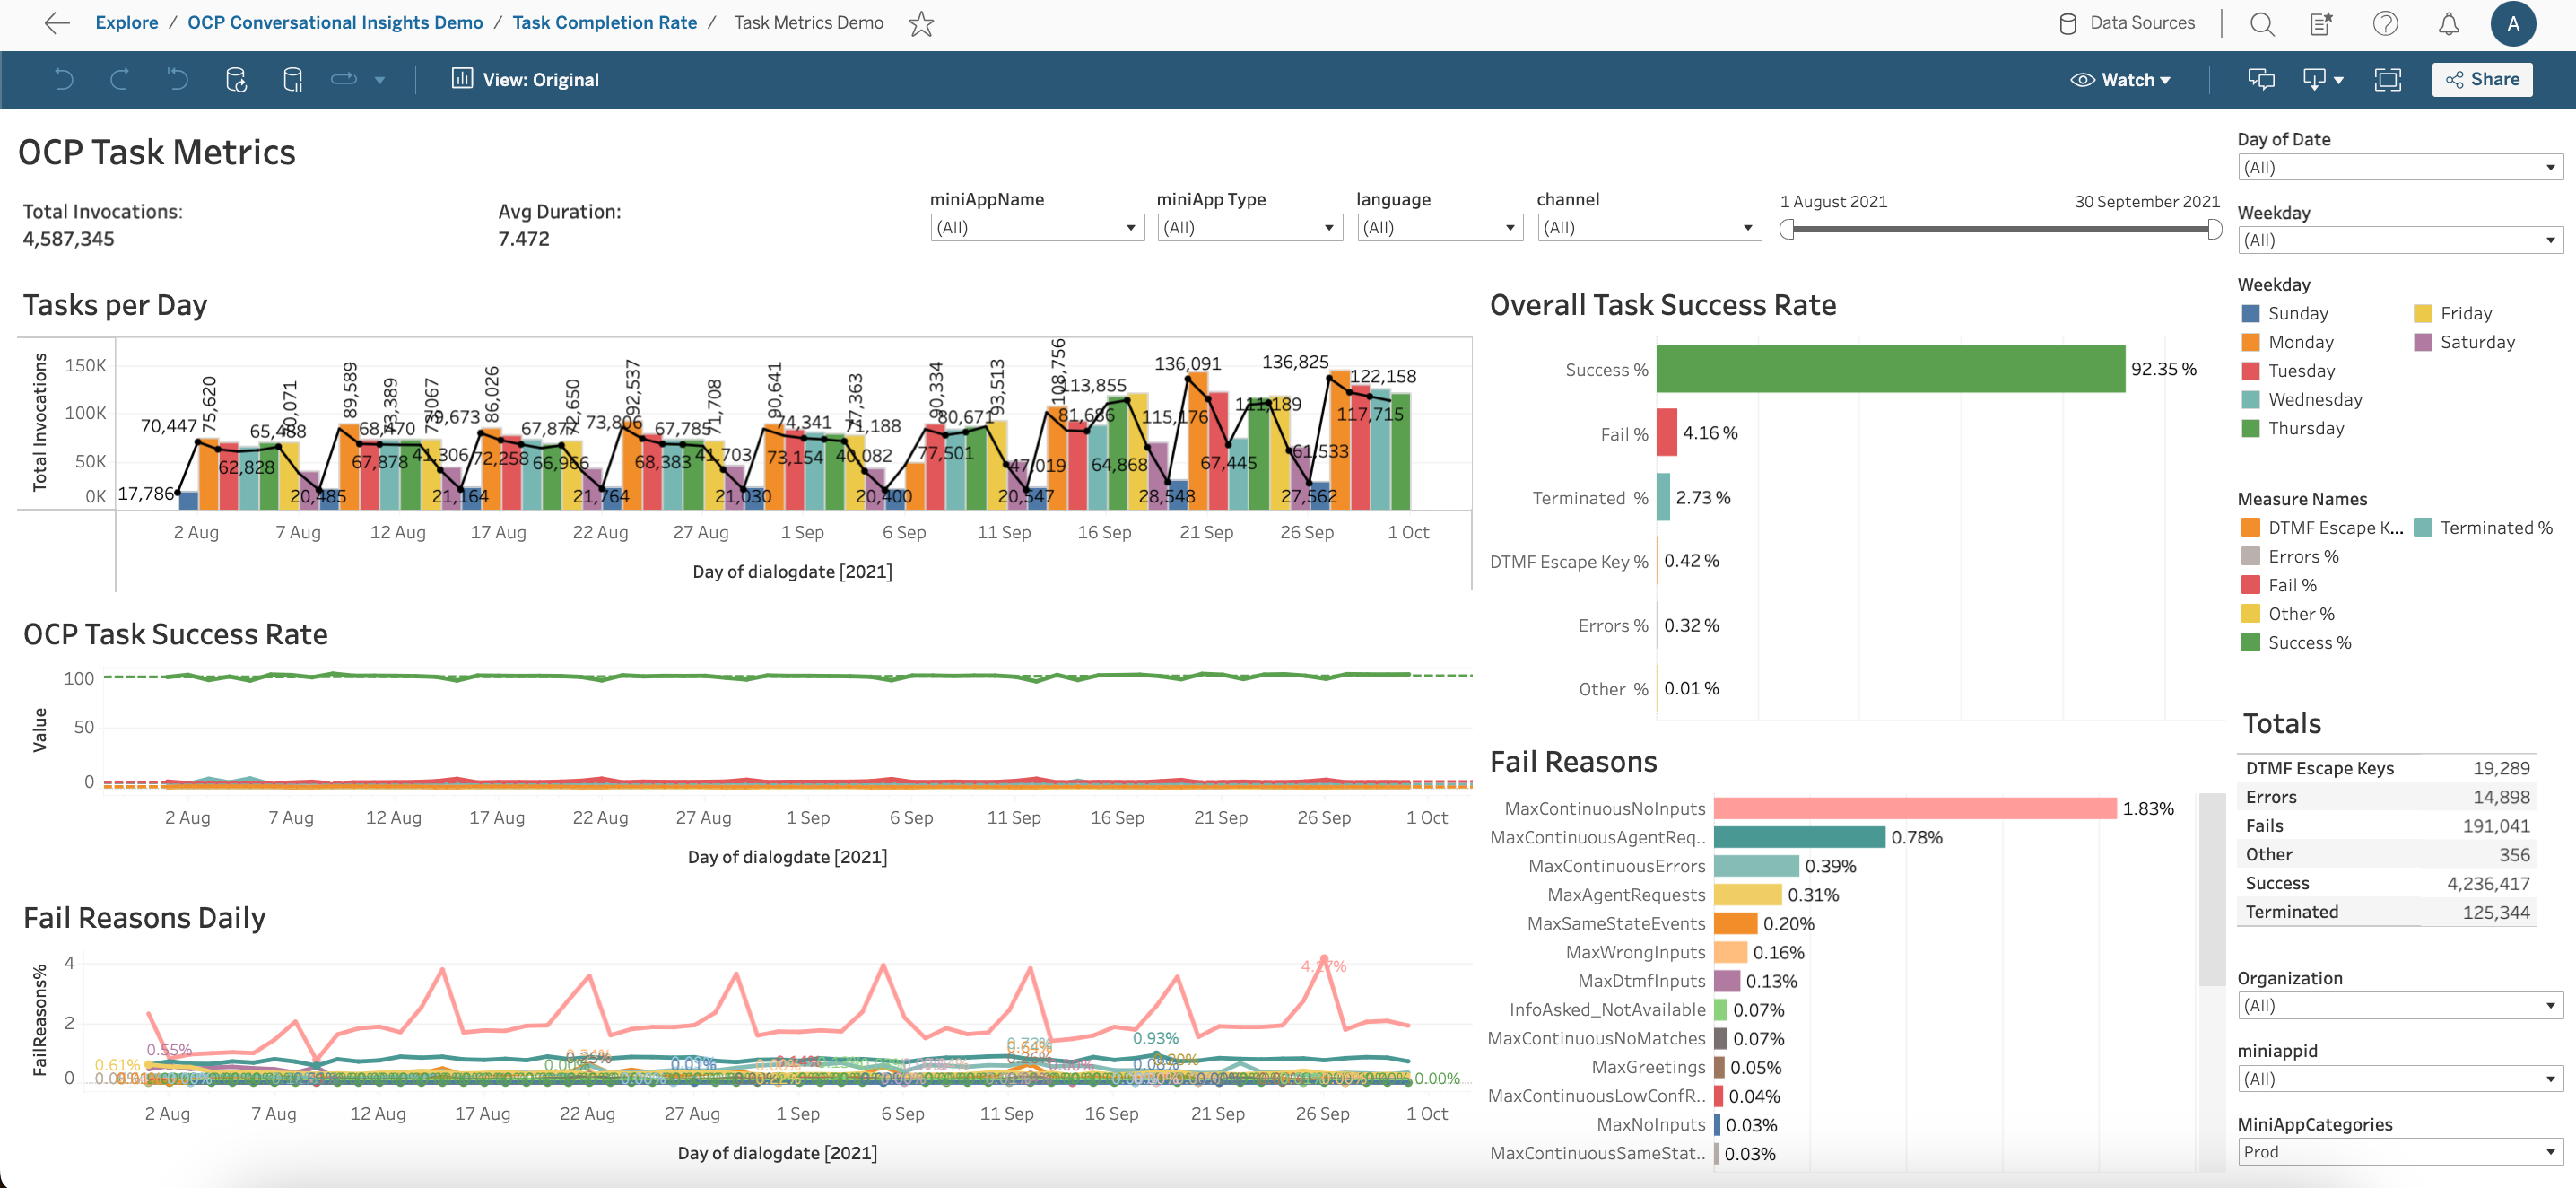The width and height of the screenshot is (2576, 1188).
Task: Expand the MiniAppCategories Prod dropdown
Action: point(2399,1152)
